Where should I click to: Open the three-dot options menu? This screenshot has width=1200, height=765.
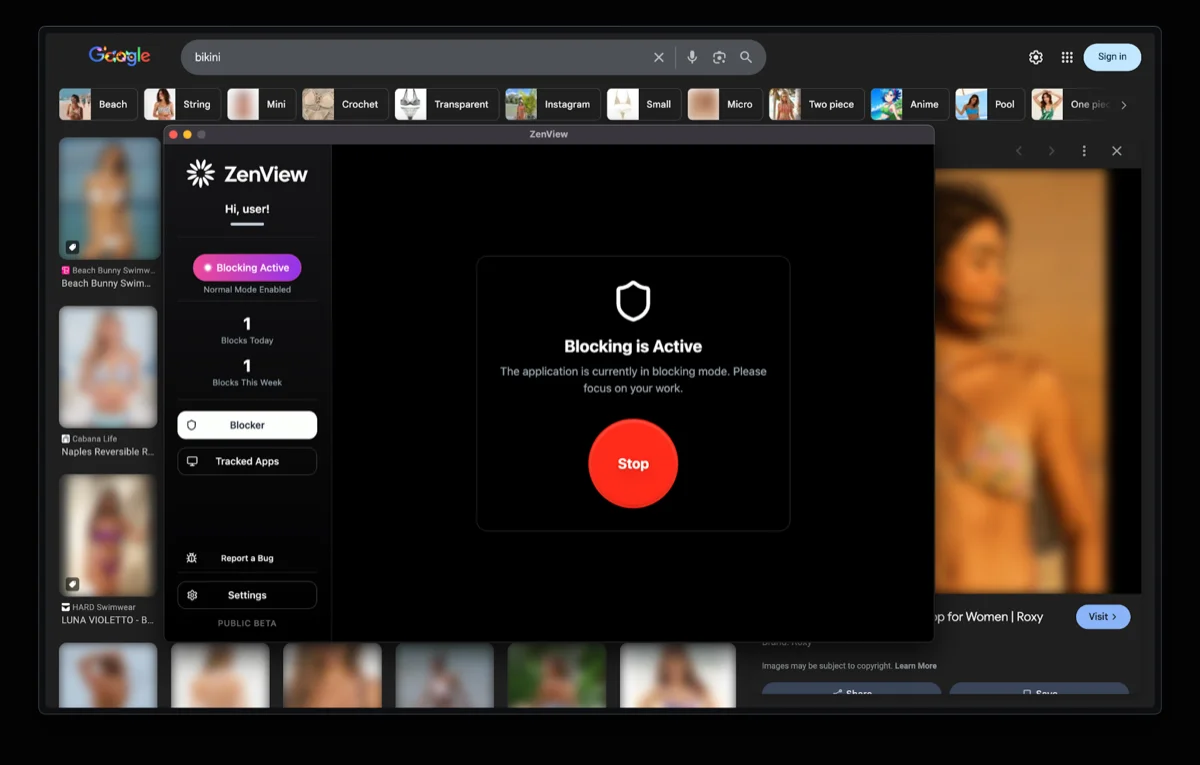1083,150
